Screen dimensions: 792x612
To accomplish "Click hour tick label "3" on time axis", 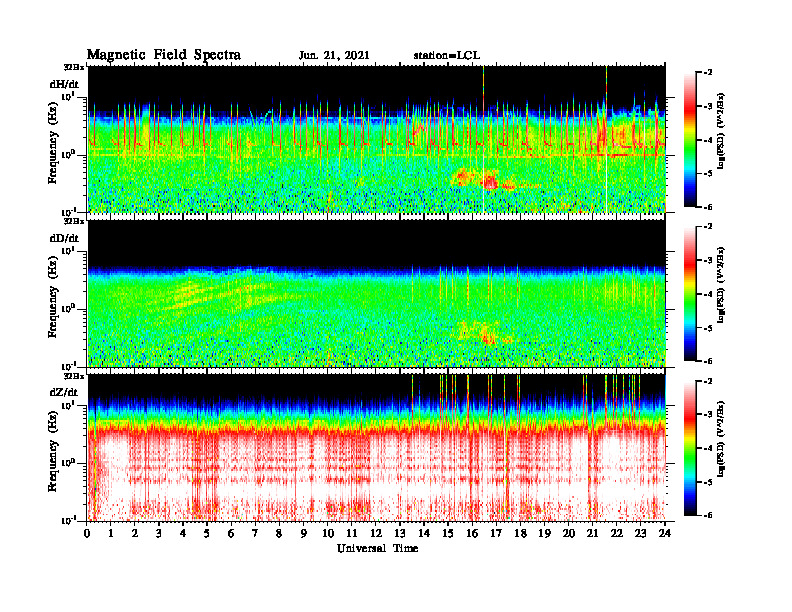I will 159,534.
